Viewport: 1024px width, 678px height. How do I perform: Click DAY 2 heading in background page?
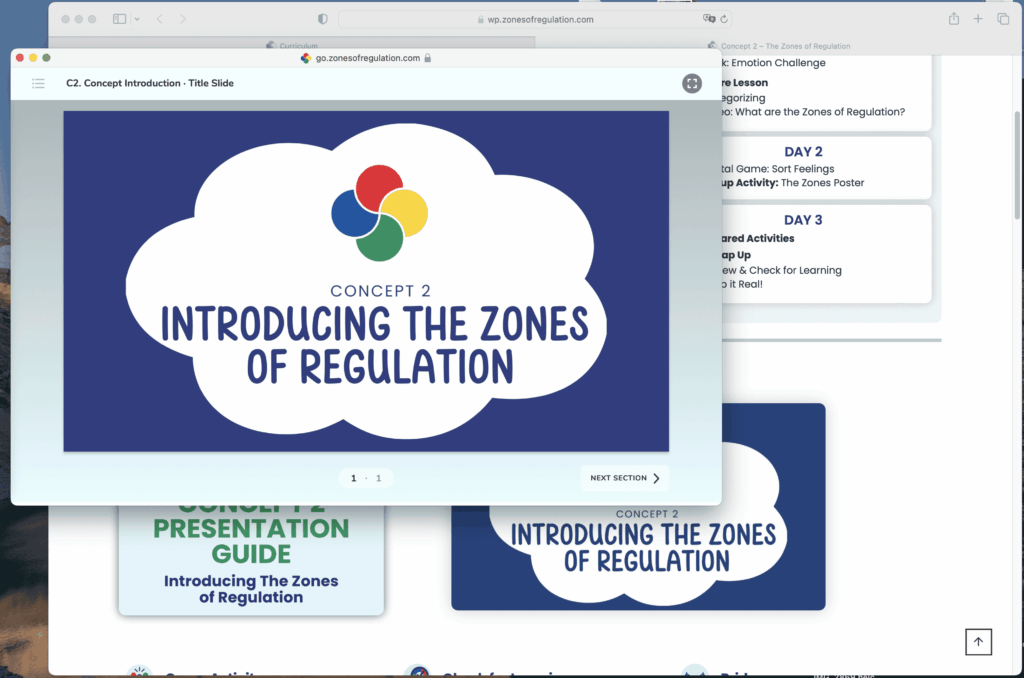[x=803, y=152]
